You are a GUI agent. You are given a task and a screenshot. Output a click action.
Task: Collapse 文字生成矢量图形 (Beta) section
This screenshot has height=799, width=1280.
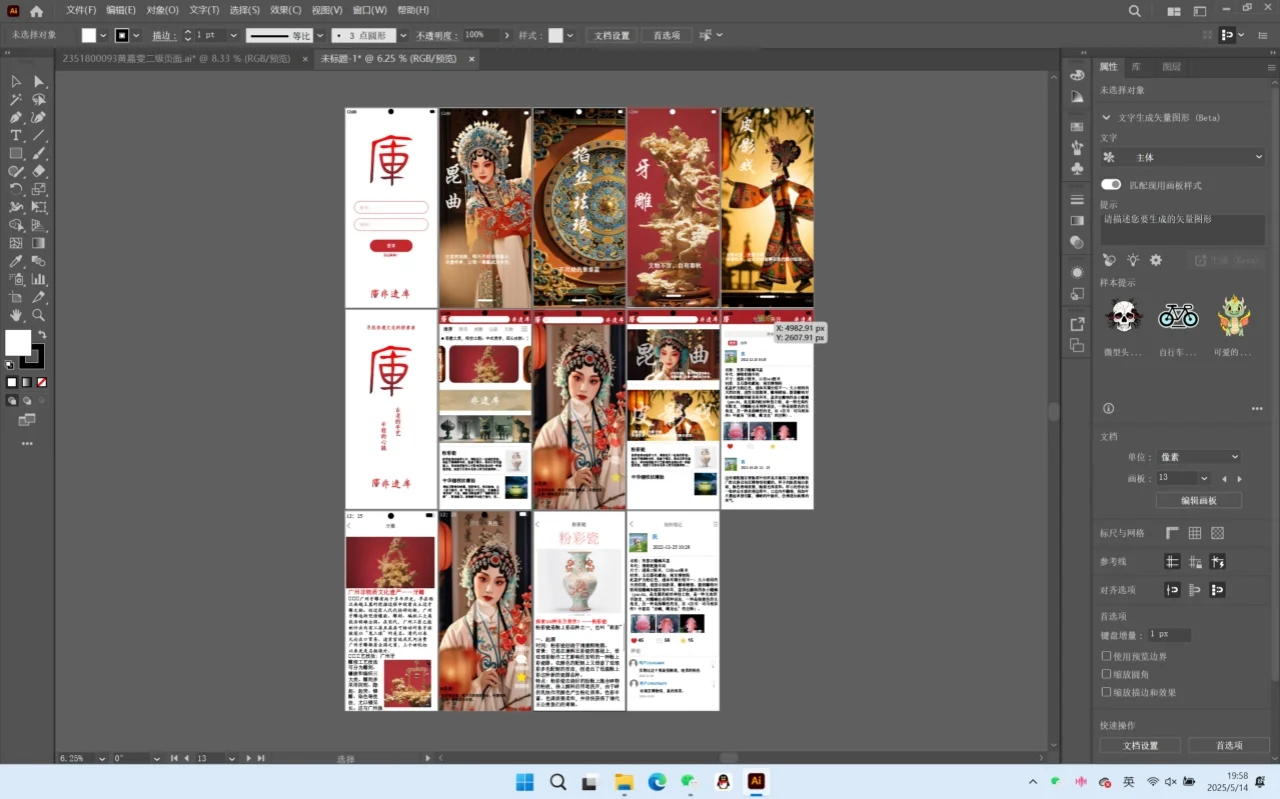click(x=1106, y=117)
